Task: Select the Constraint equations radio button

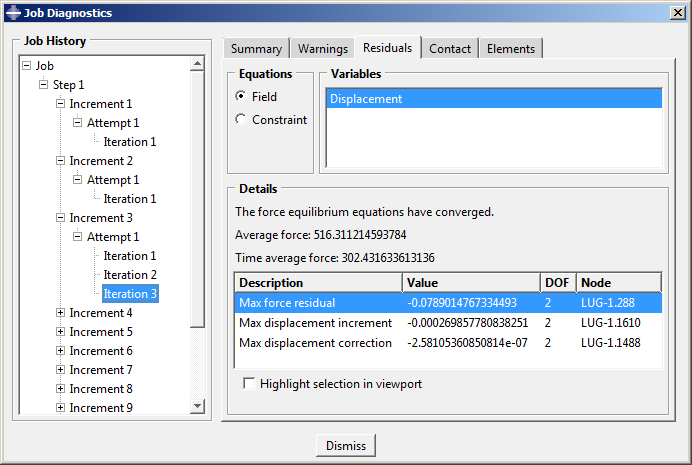Action: 240,120
